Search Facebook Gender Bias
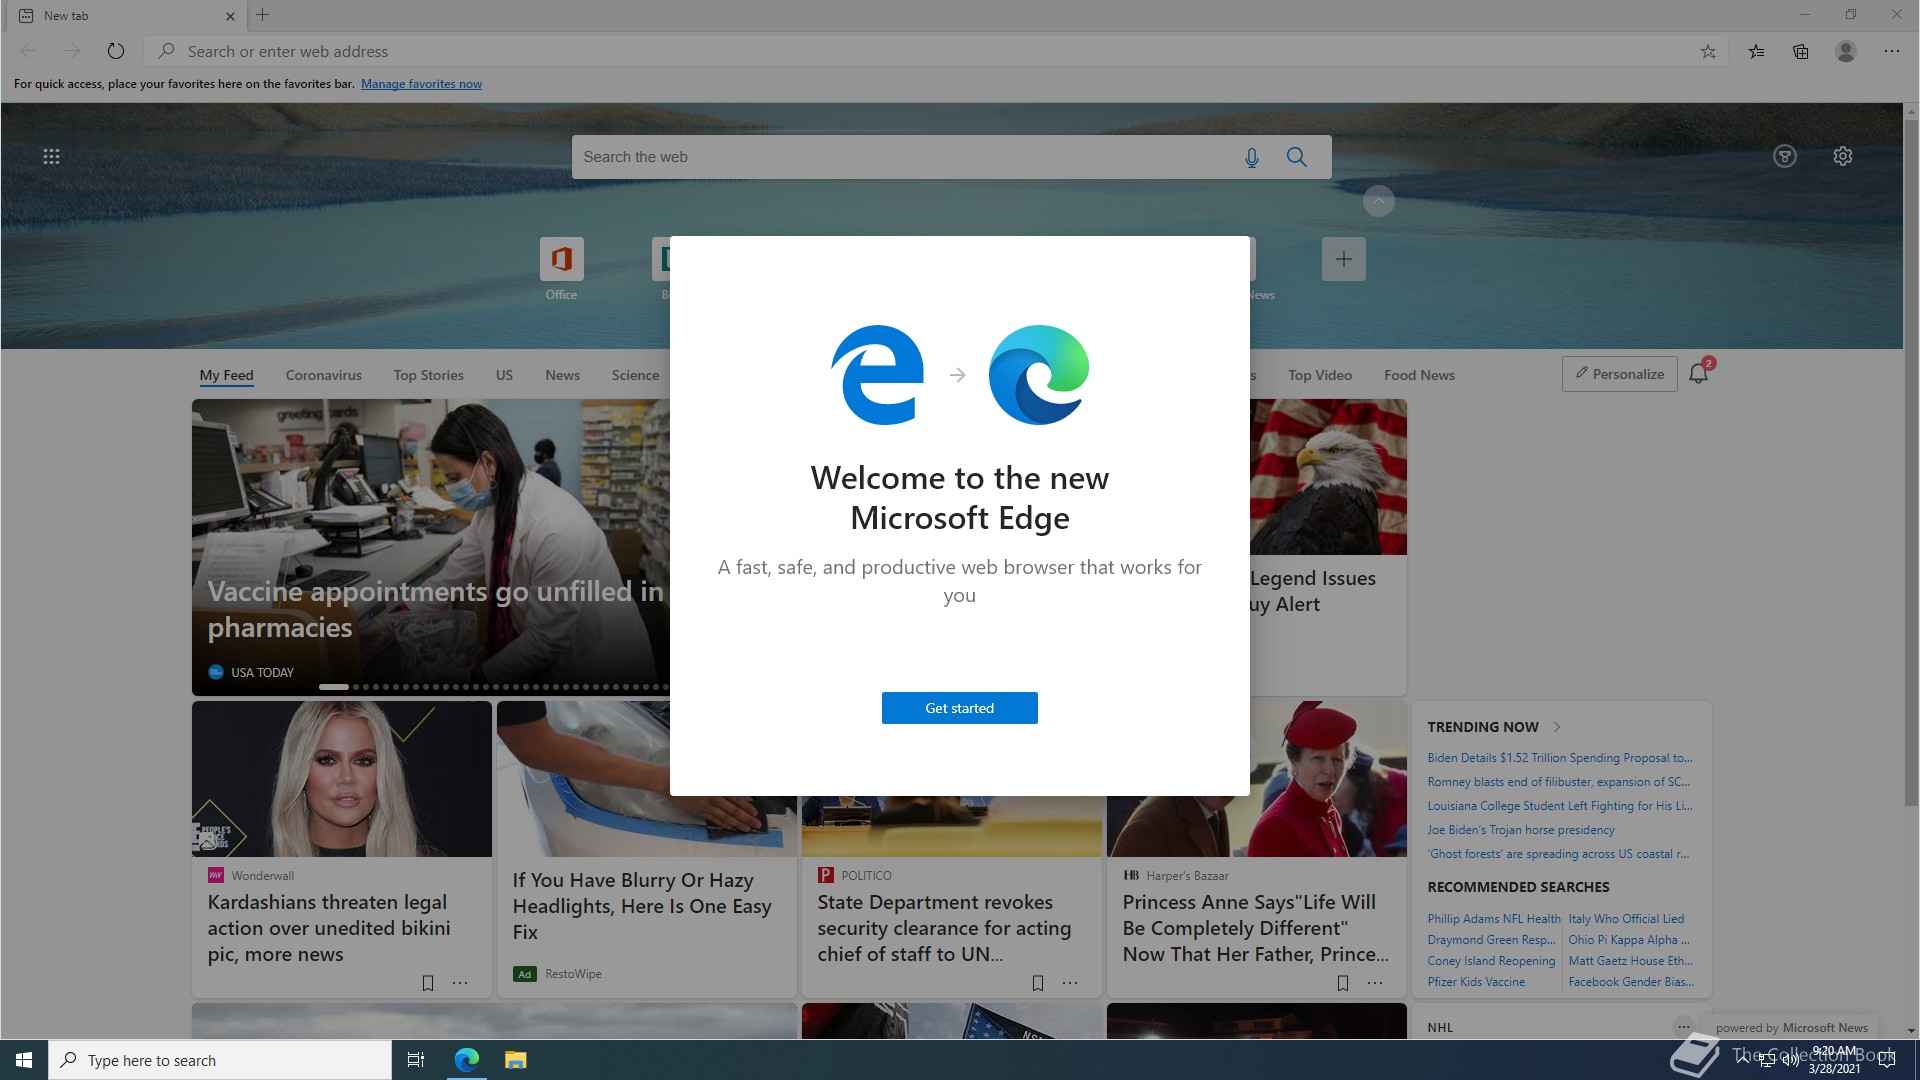 (x=1631, y=982)
